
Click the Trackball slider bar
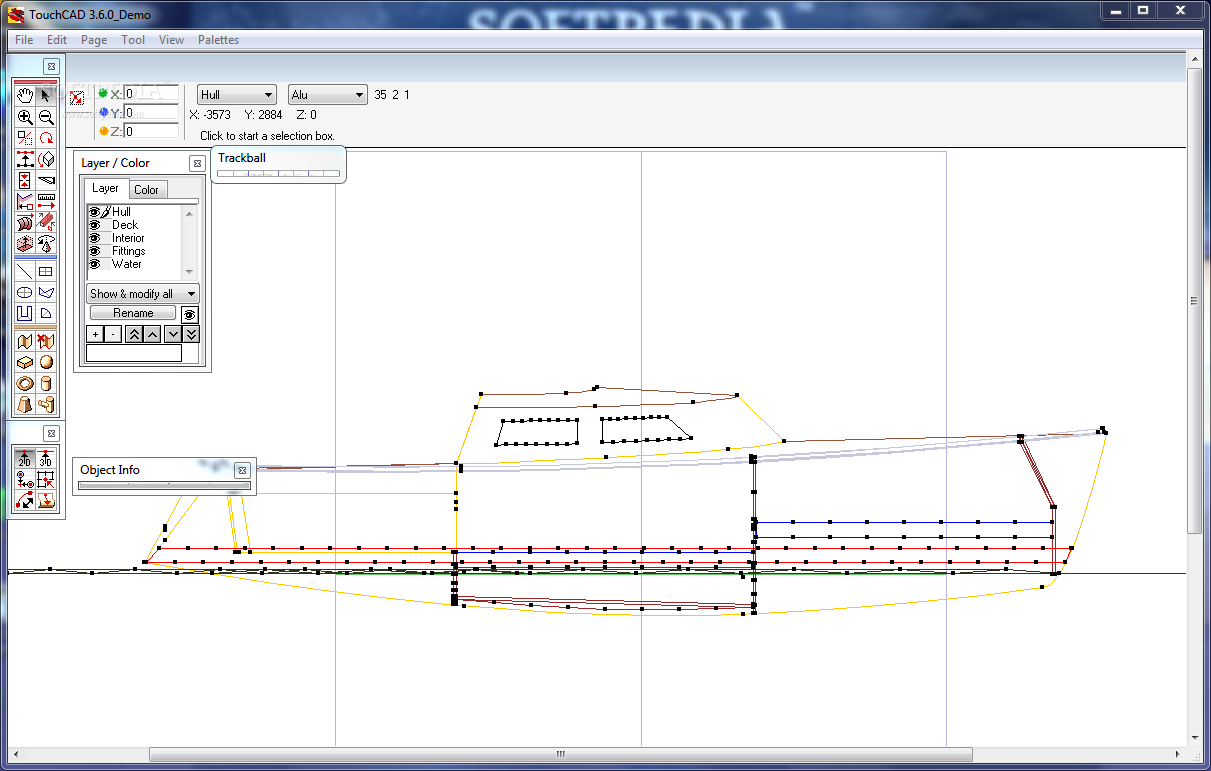278,173
